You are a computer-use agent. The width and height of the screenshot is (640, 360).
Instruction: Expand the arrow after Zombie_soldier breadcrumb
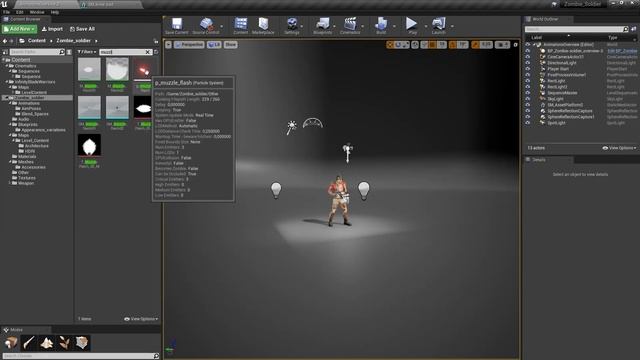point(96,41)
